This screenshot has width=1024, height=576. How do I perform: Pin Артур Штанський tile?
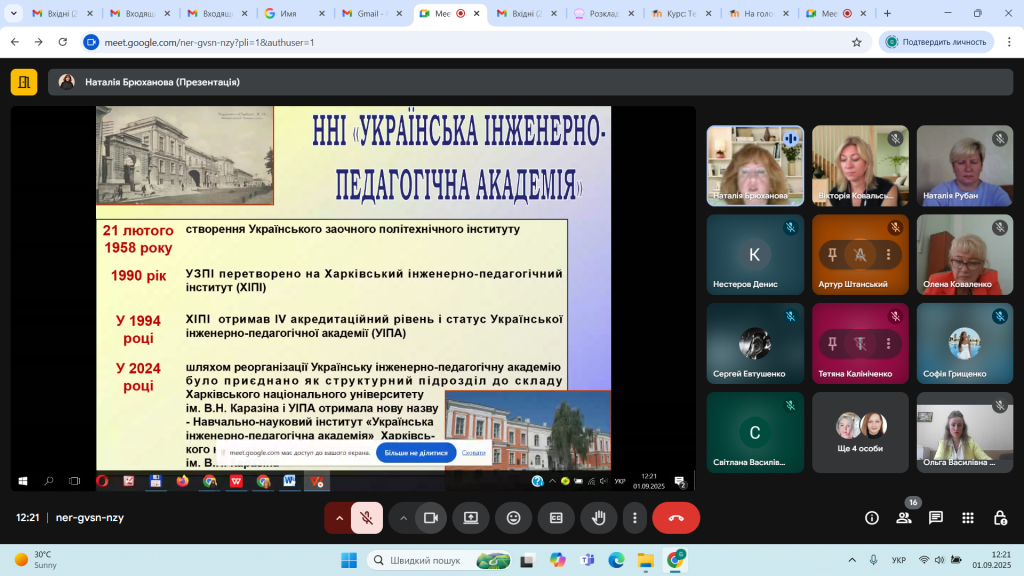pos(832,255)
